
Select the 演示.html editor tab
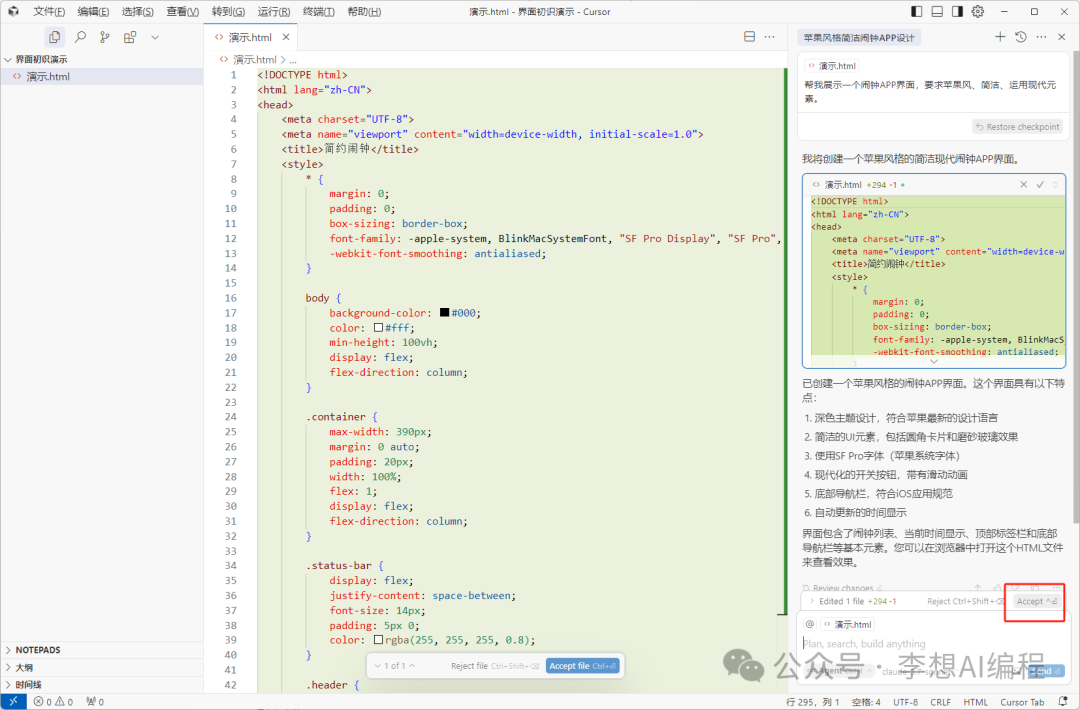250,37
